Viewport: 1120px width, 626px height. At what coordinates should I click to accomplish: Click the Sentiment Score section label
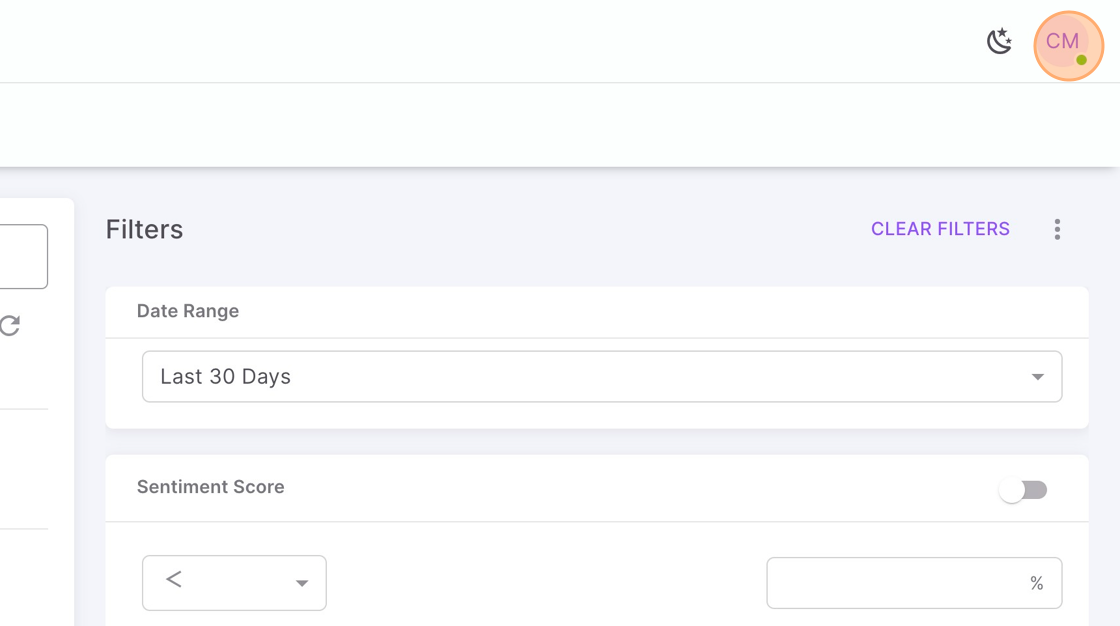(x=211, y=487)
